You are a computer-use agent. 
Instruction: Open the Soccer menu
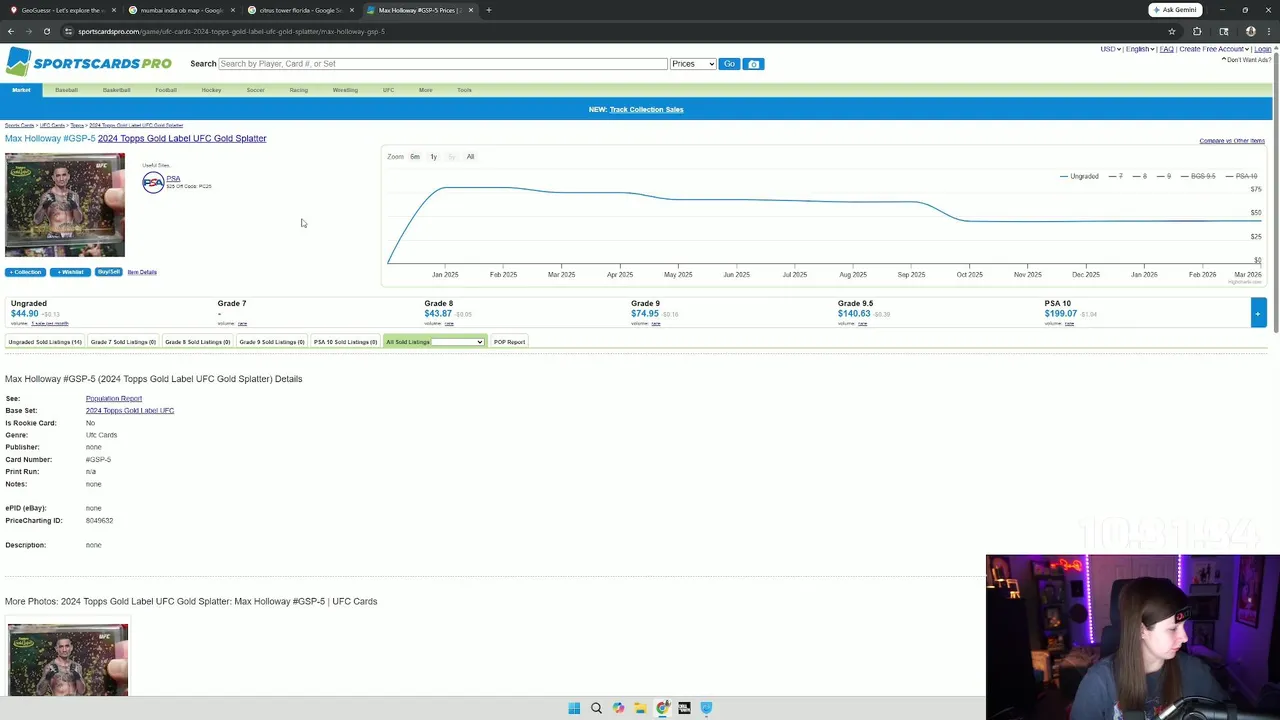click(255, 90)
